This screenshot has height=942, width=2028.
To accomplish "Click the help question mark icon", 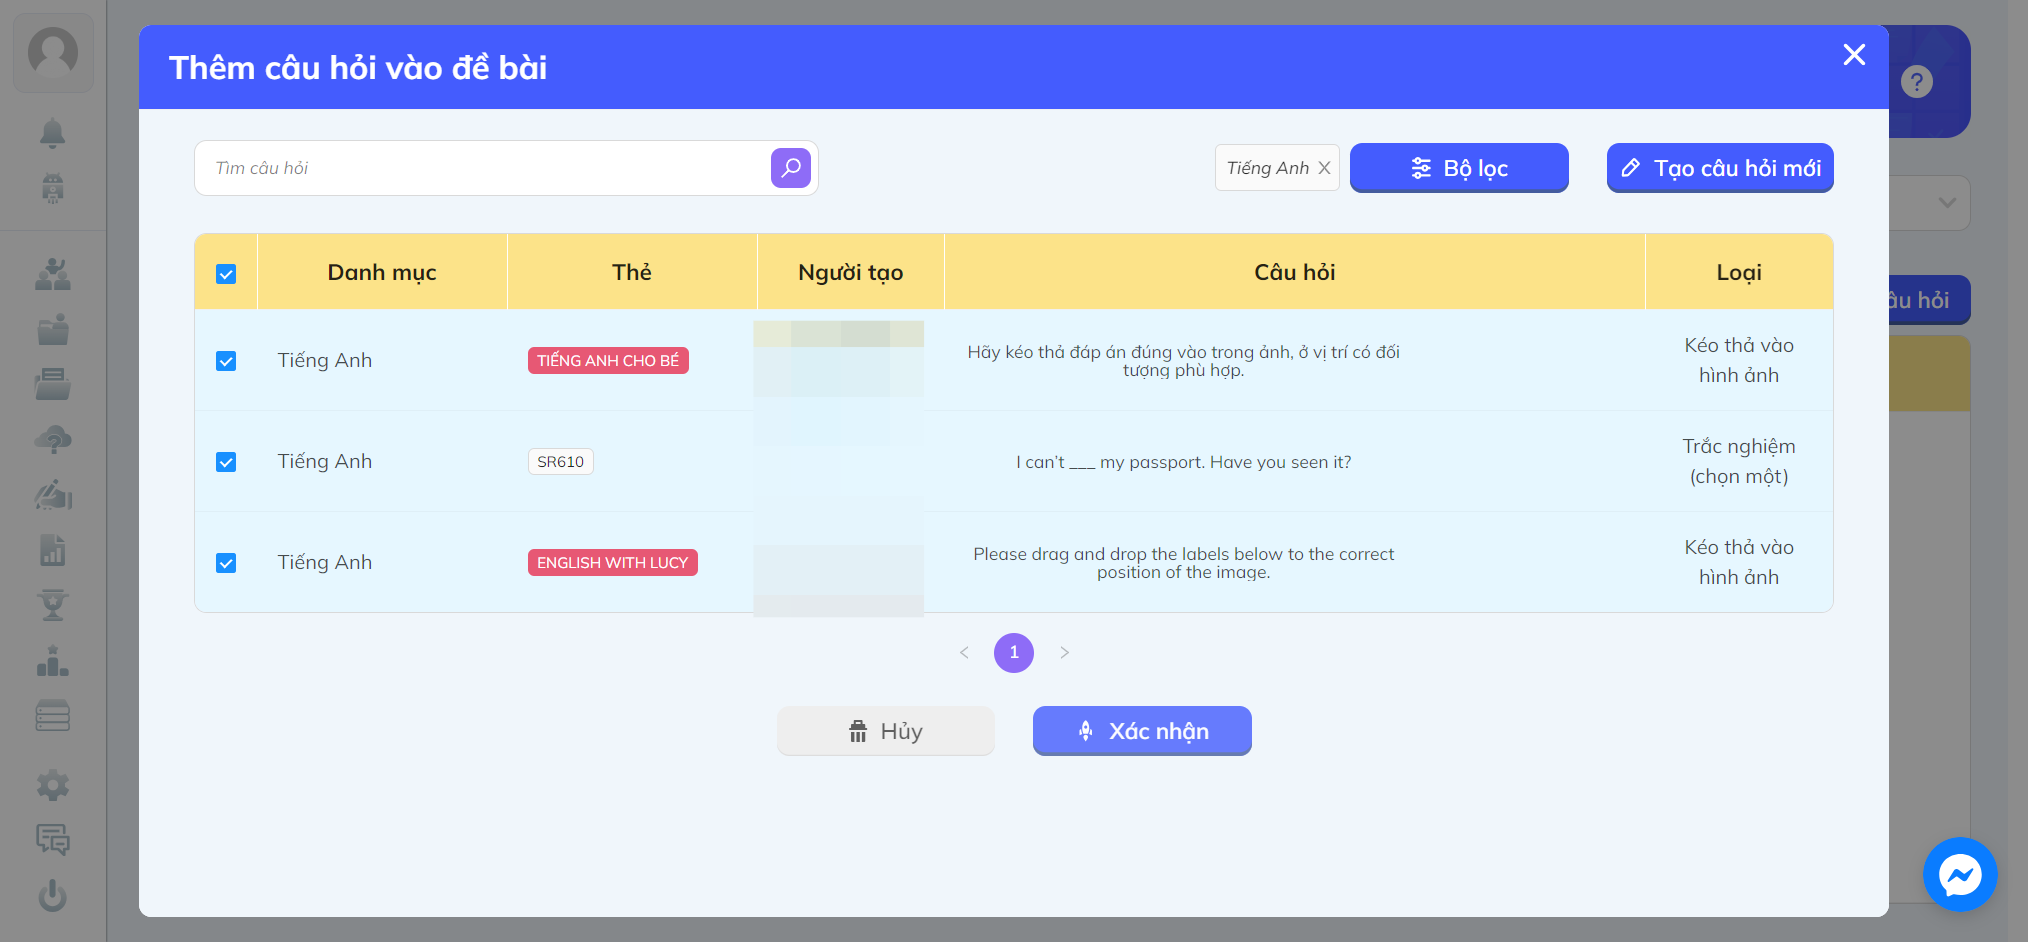I will coord(1916,82).
